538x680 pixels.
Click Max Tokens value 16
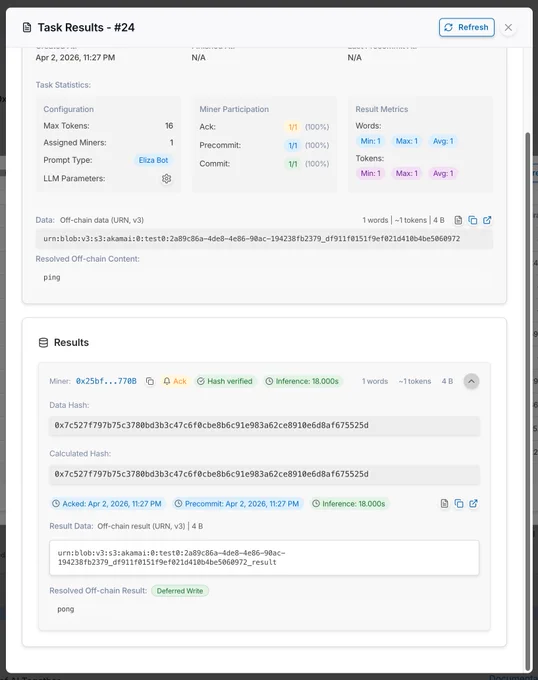[x=169, y=126]
